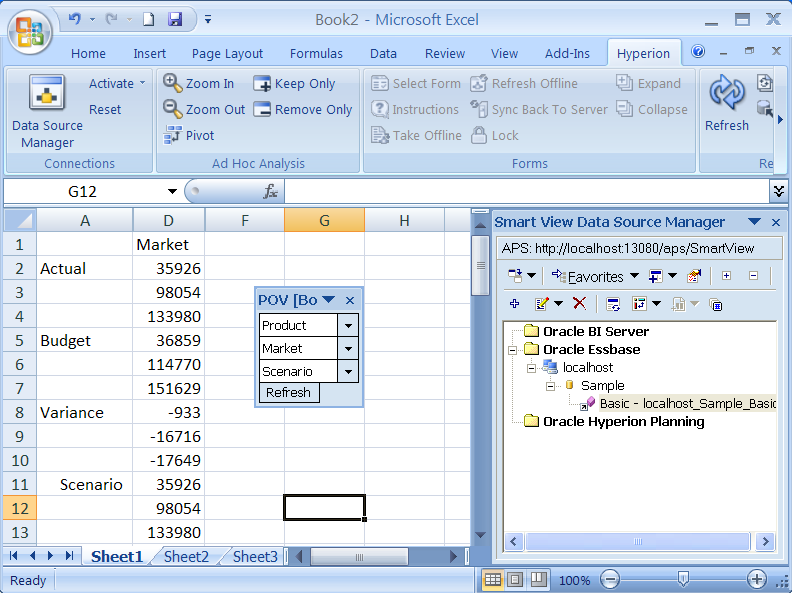The height and width of the screenshot is (593, 792).
Task: Click the Zoom In icon
Action: (x=174, y=84)
